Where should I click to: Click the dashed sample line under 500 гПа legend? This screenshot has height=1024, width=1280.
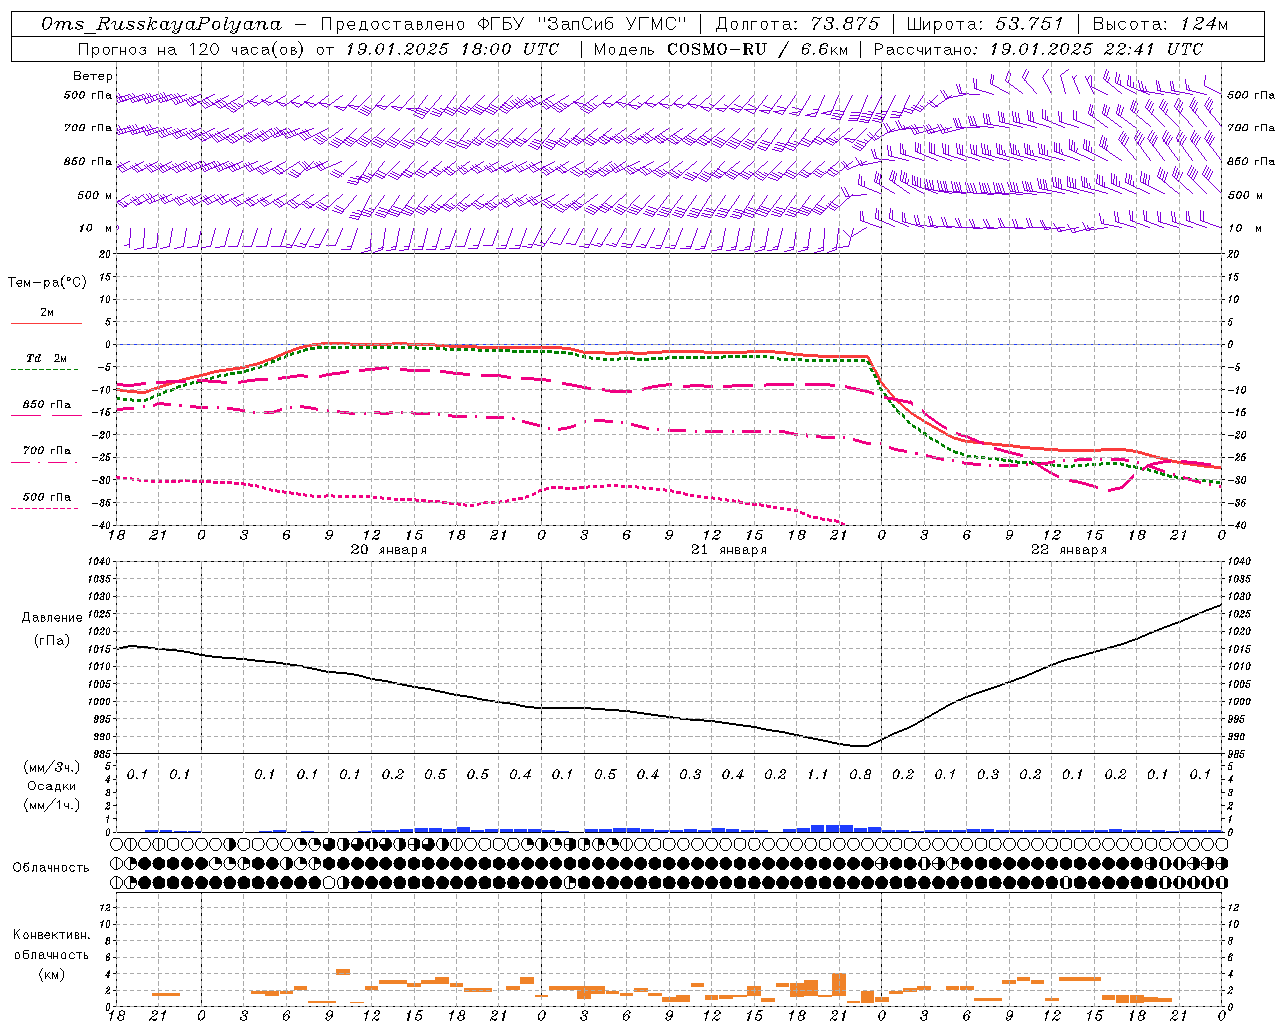(x=45, y=508)
